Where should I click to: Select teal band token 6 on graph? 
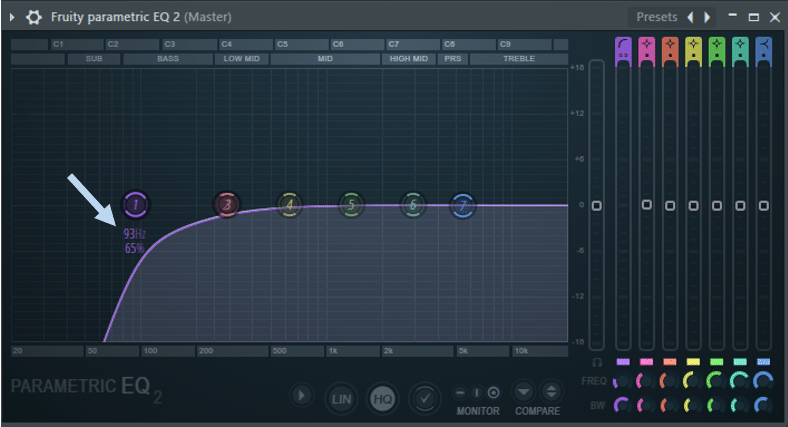413,204
